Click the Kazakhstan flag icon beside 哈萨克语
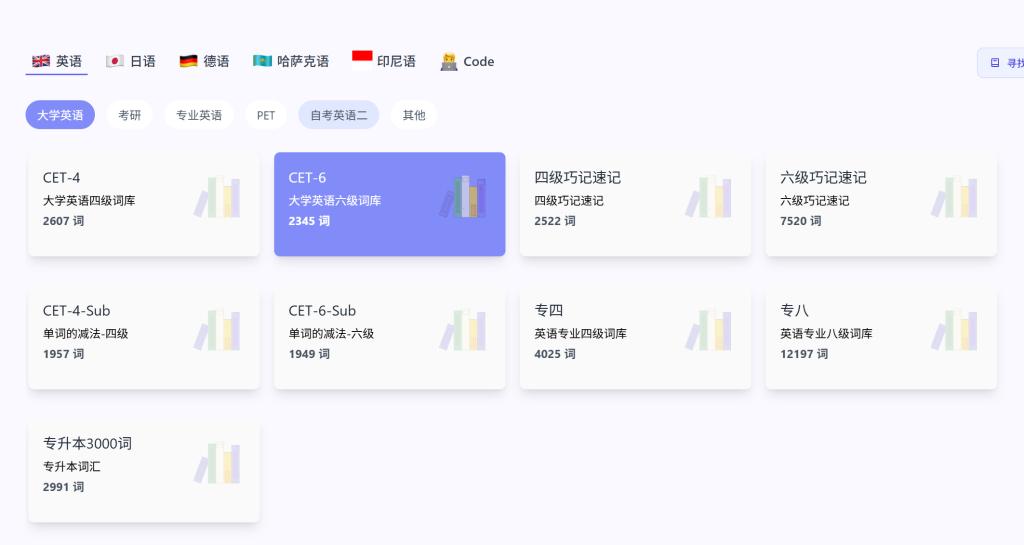 click(263, 61)
